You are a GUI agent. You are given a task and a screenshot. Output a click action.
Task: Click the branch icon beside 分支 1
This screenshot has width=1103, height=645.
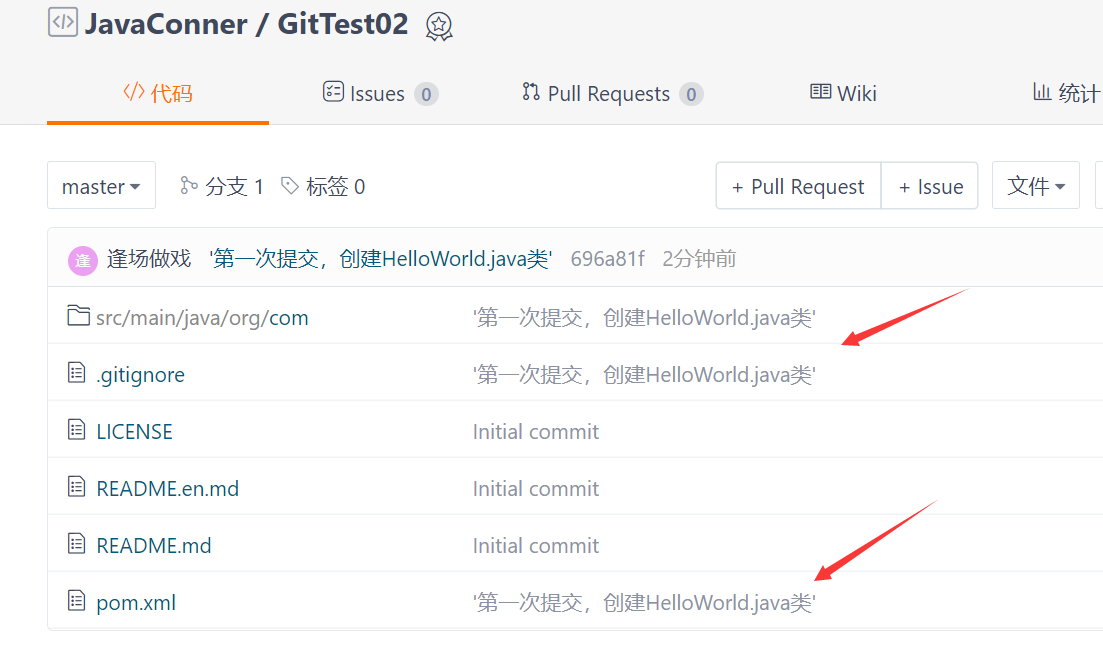(189, 185)
